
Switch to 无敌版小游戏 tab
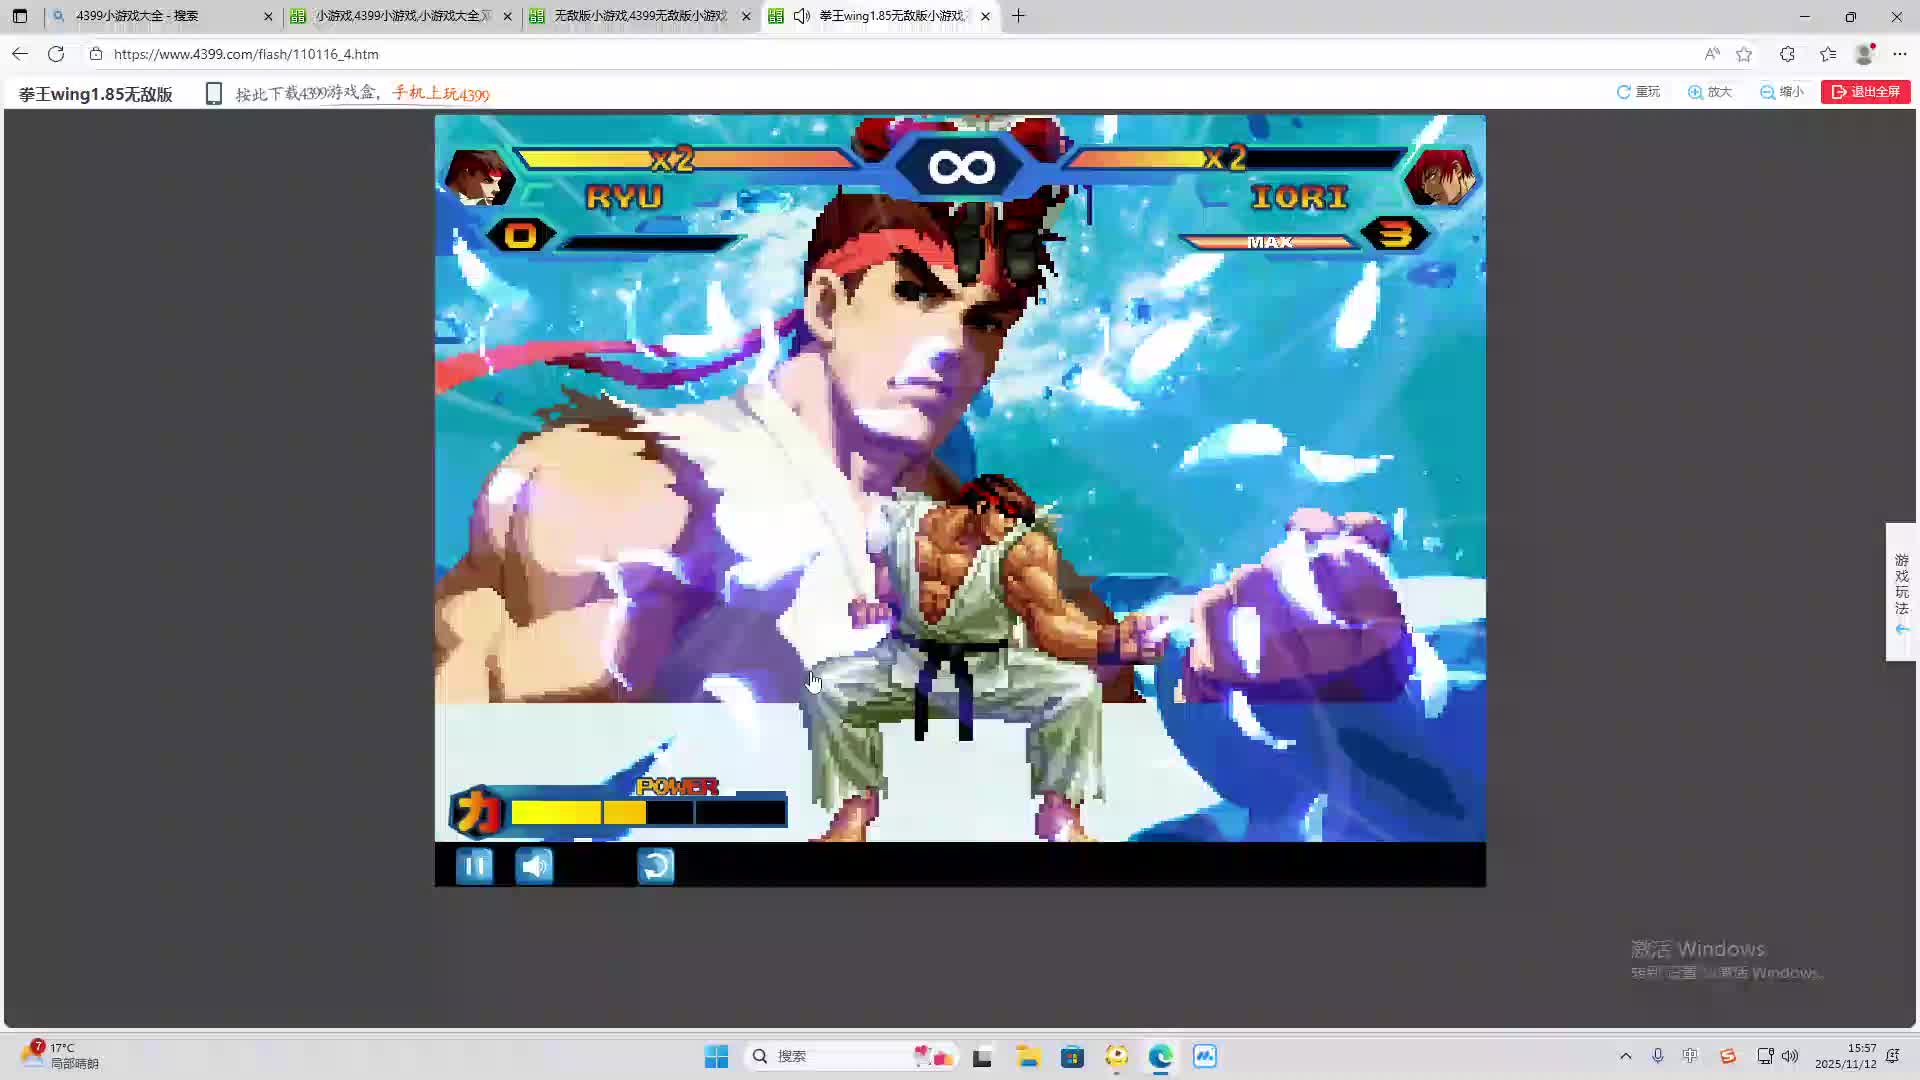click(640, 16)
